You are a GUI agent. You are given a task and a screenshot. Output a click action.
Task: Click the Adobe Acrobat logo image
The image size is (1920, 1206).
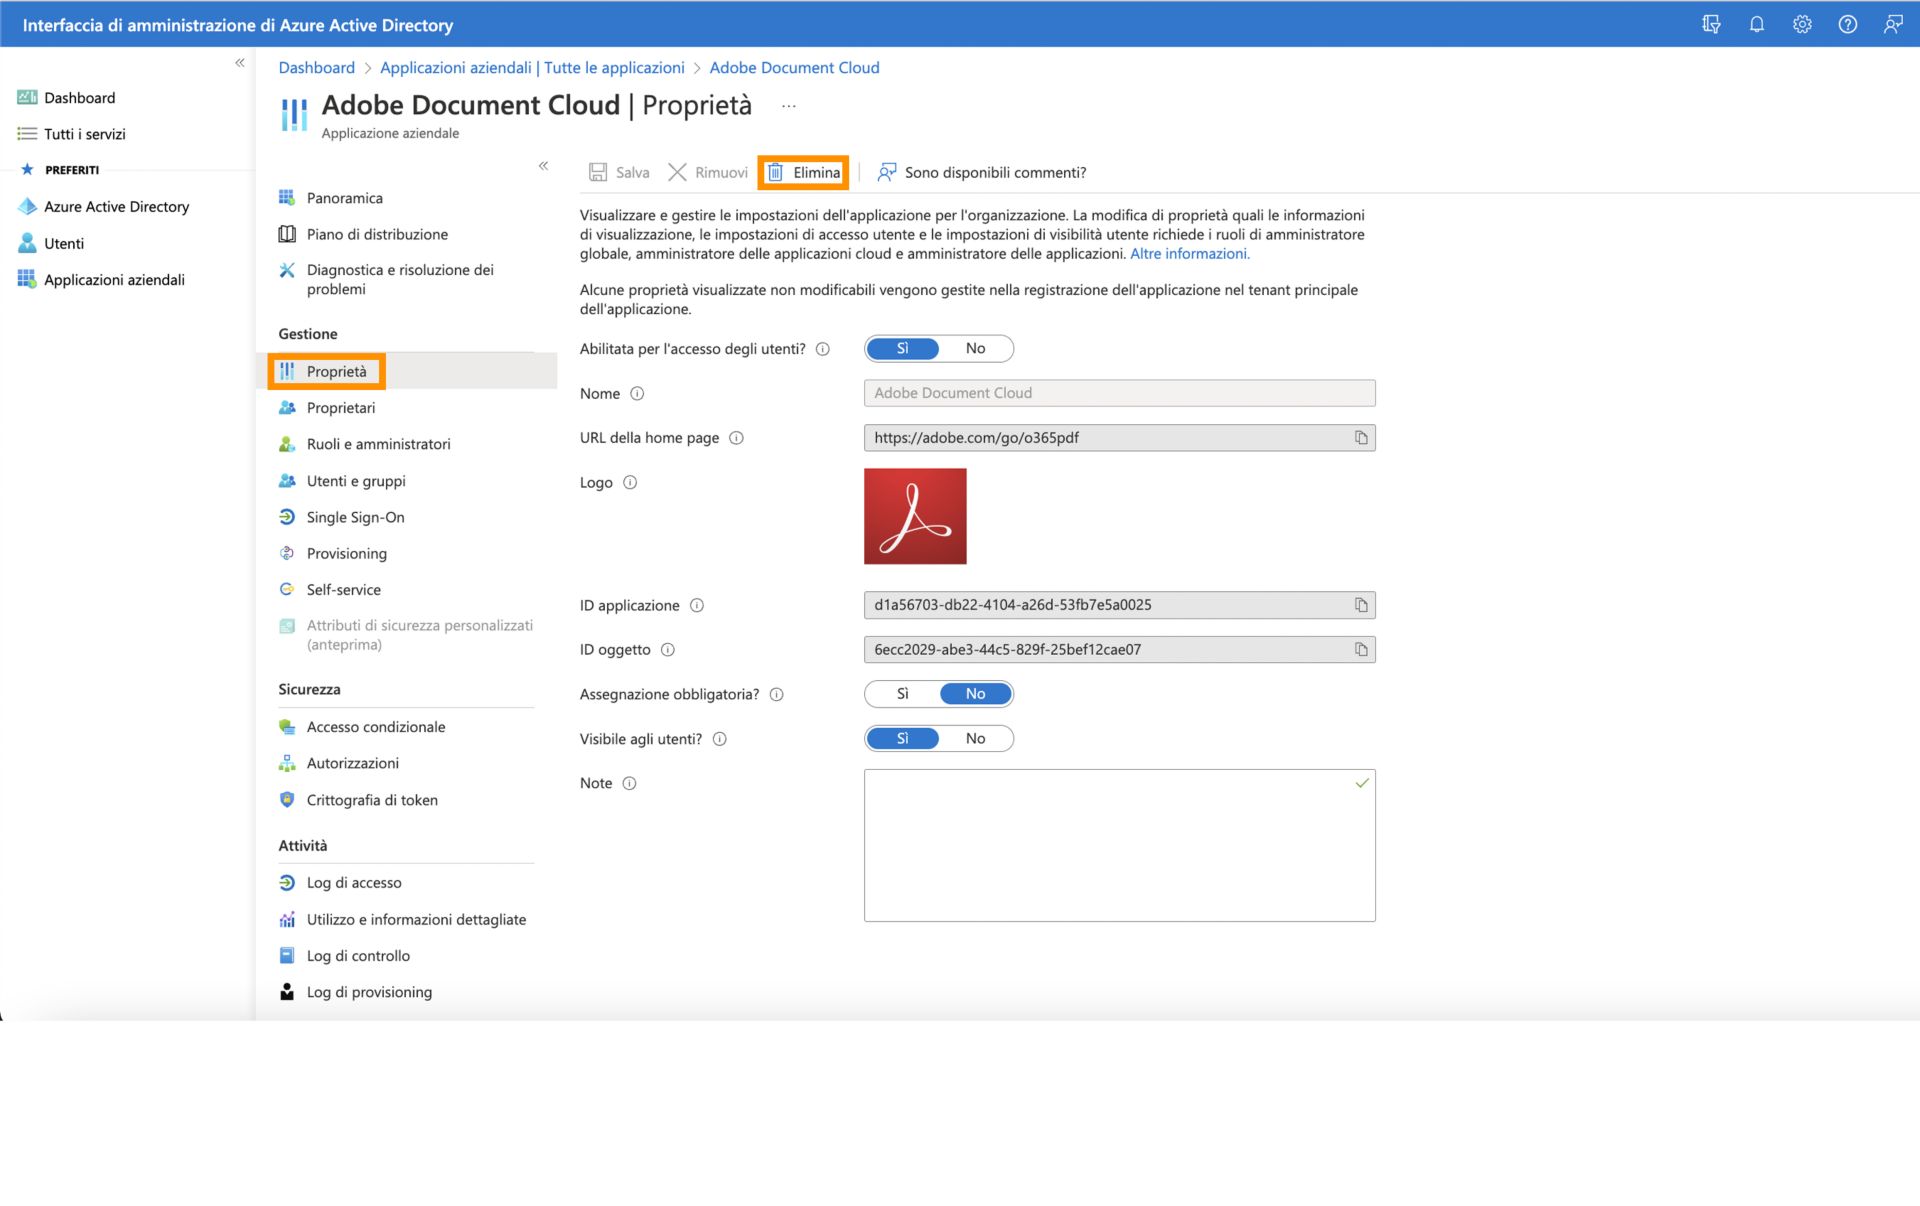(915, 516)
